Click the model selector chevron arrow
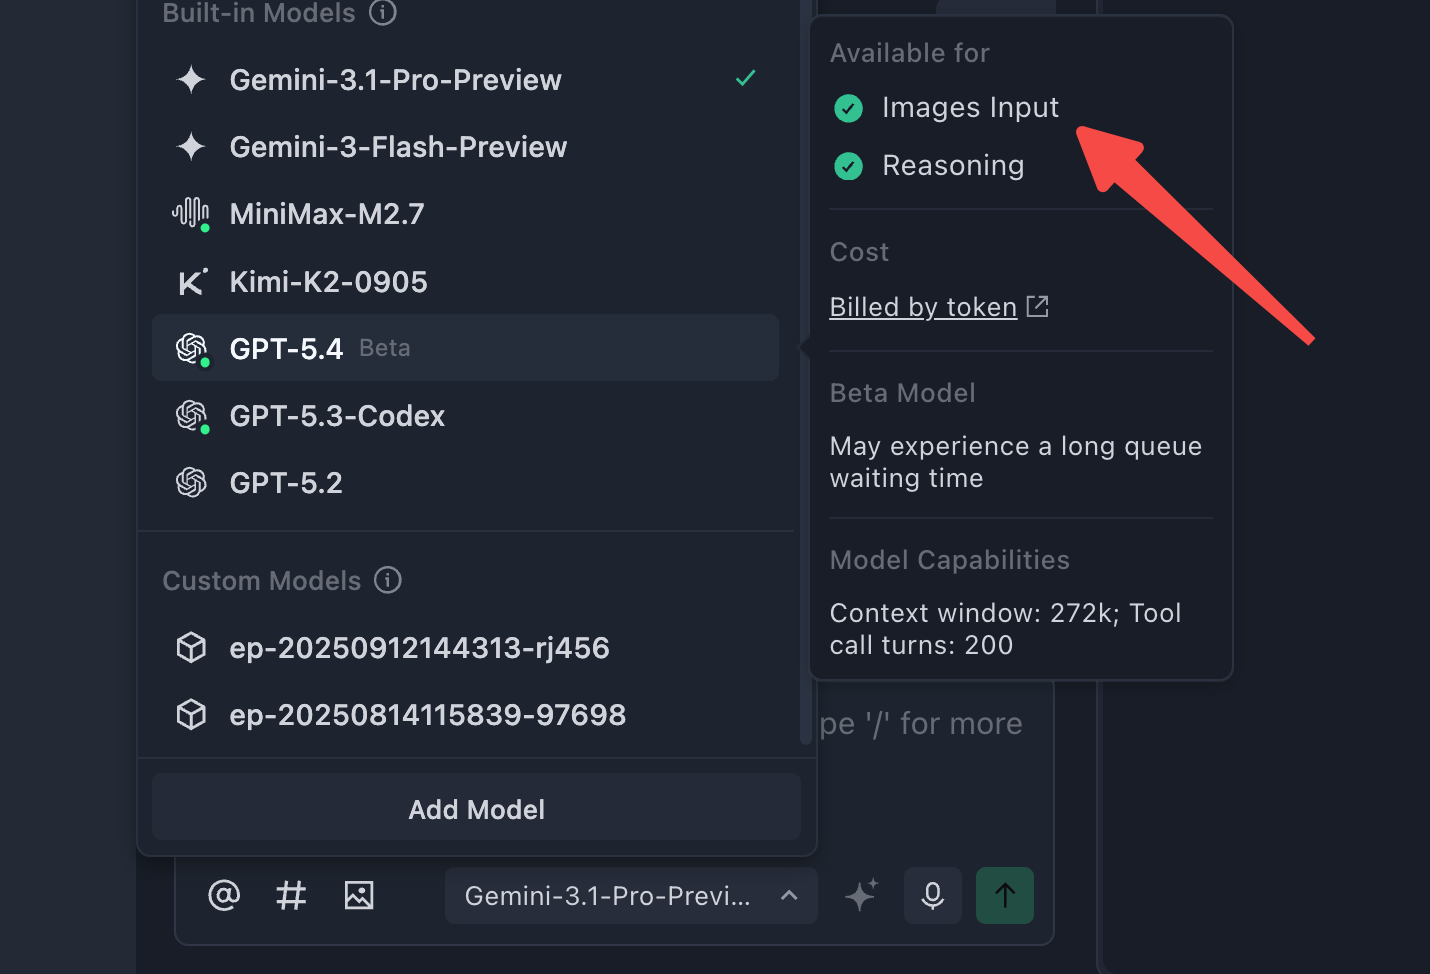The image size is (1430, 974). 789,895
